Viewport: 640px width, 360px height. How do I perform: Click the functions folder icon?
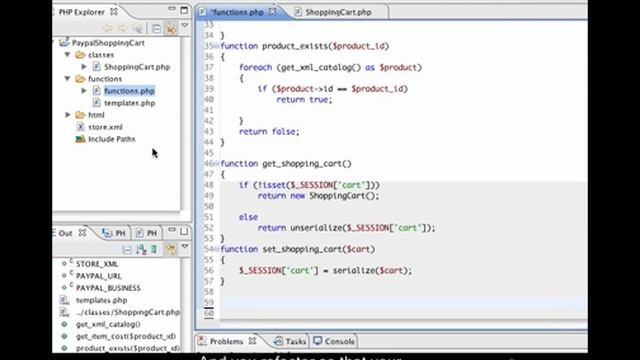pyautogui.click(x=80, y=79)
